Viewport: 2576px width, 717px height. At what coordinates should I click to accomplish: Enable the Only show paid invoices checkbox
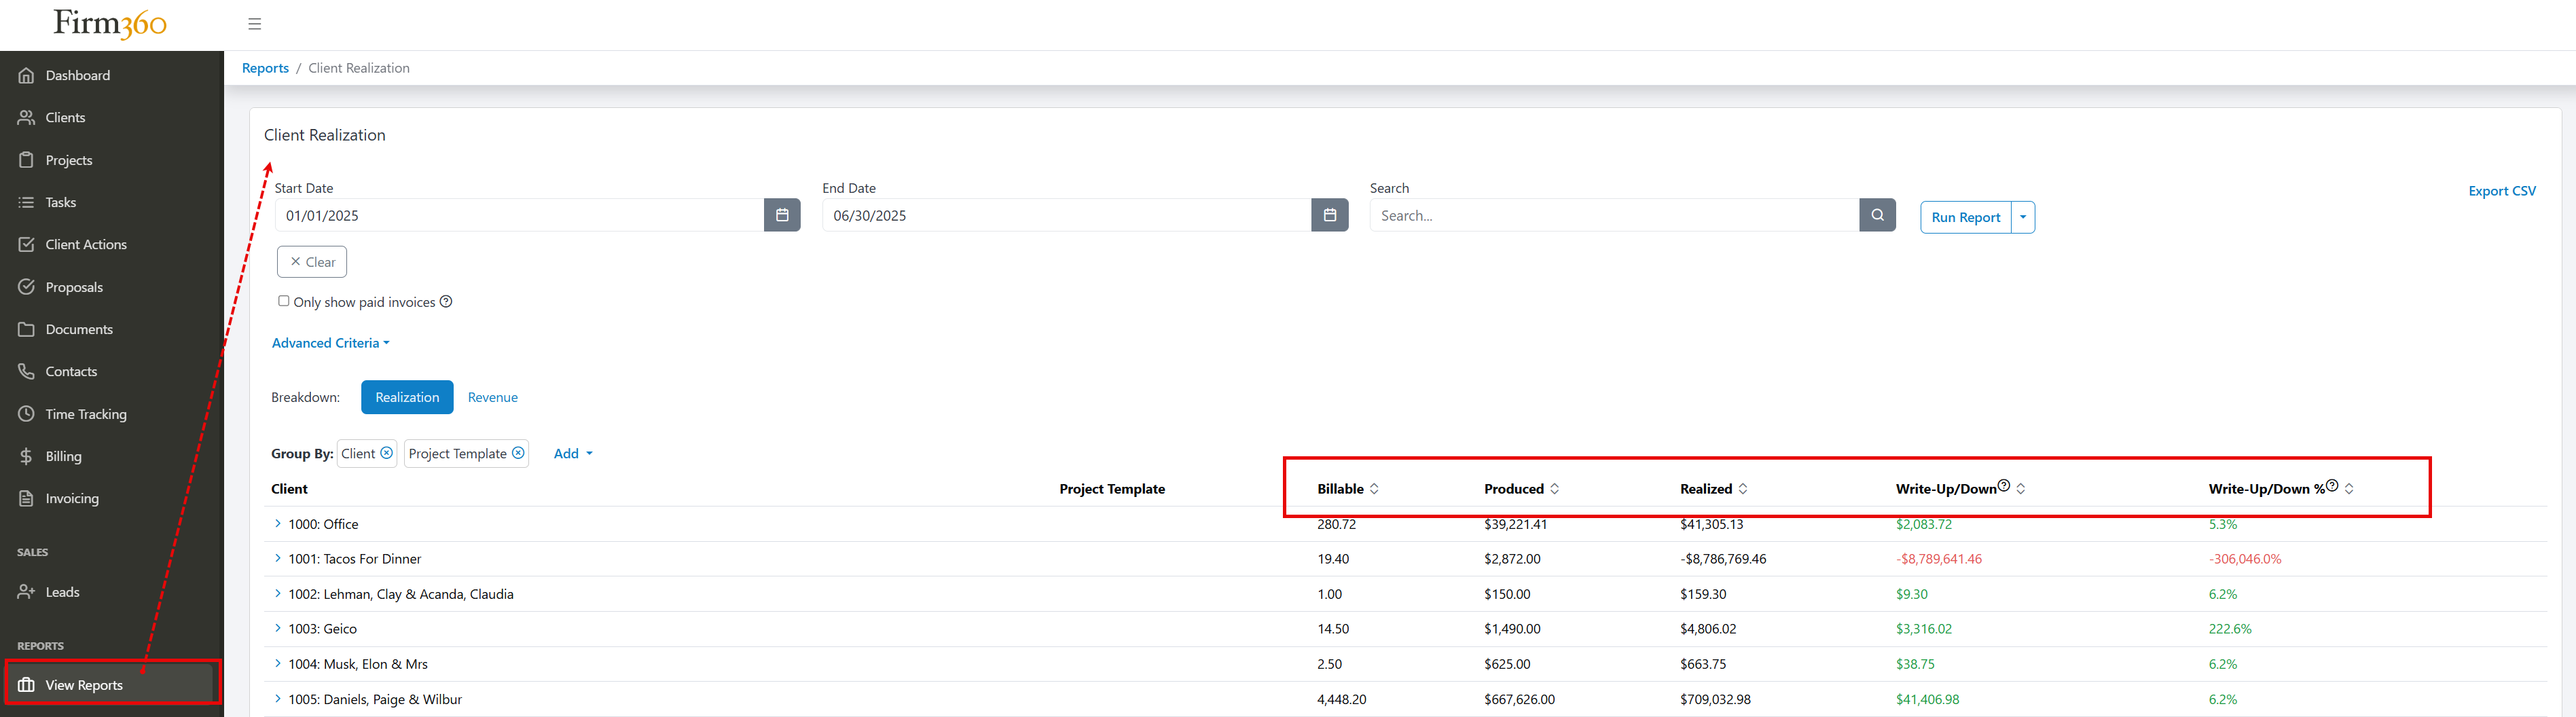tap(284, 300)
